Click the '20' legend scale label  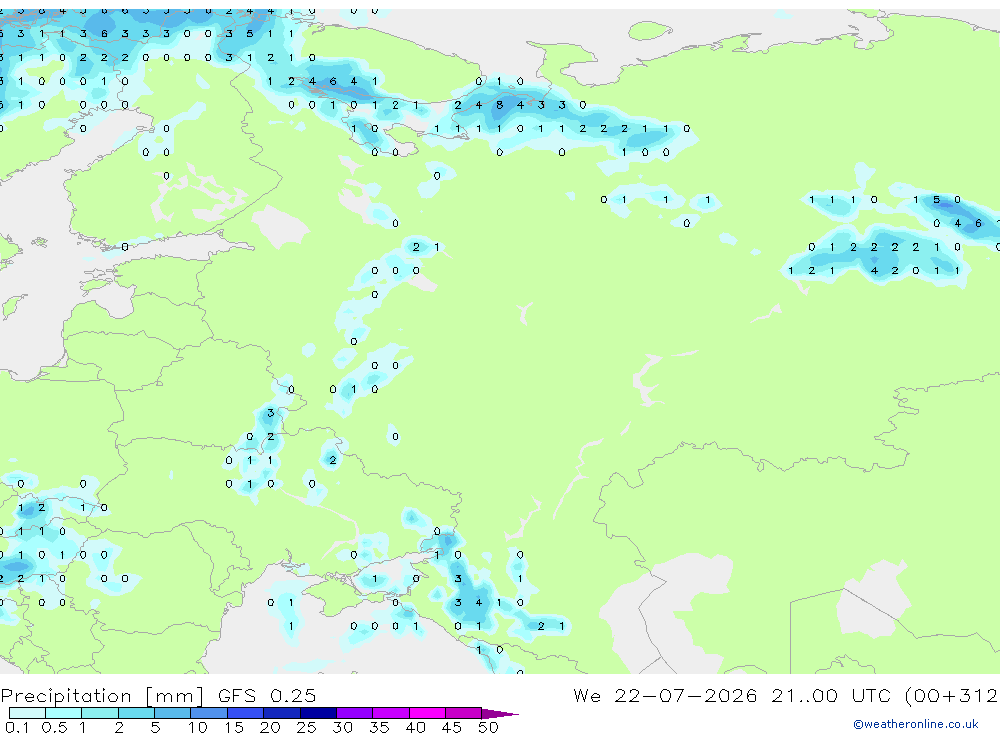(270, 727)
